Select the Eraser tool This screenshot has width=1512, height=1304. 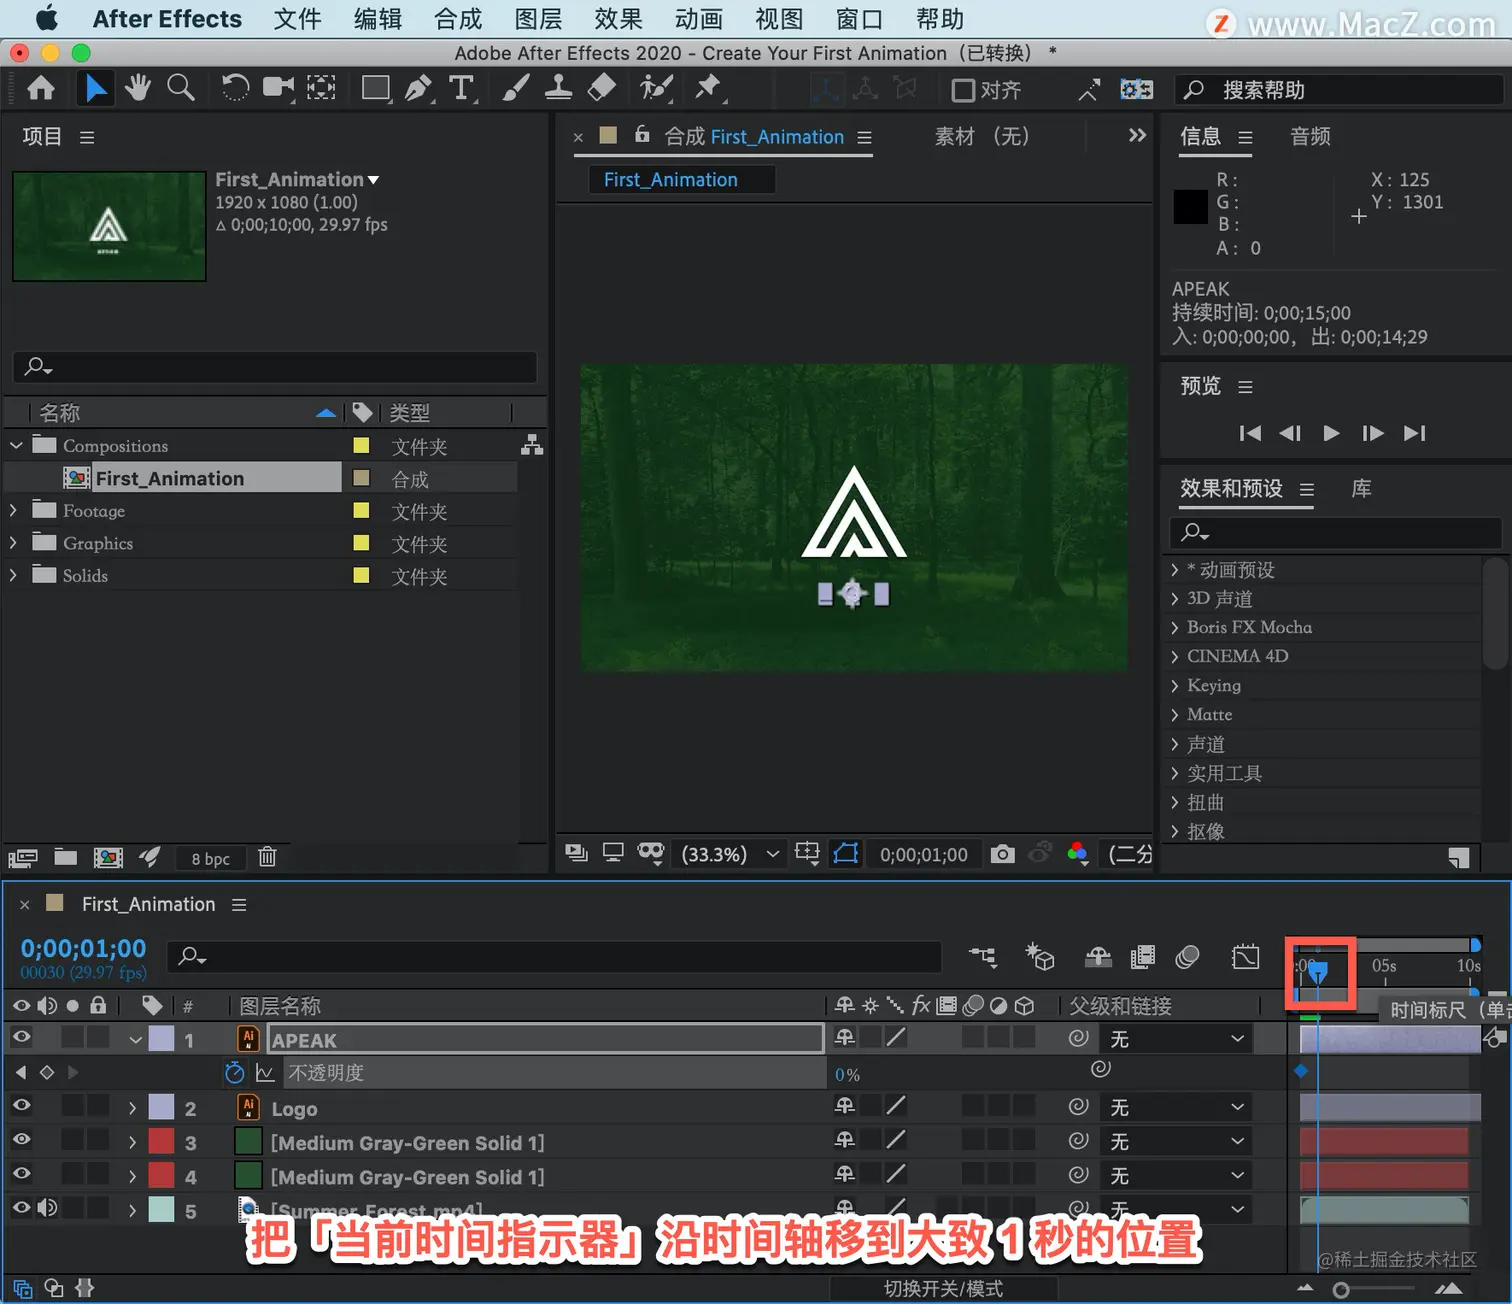tap(601, 88)
